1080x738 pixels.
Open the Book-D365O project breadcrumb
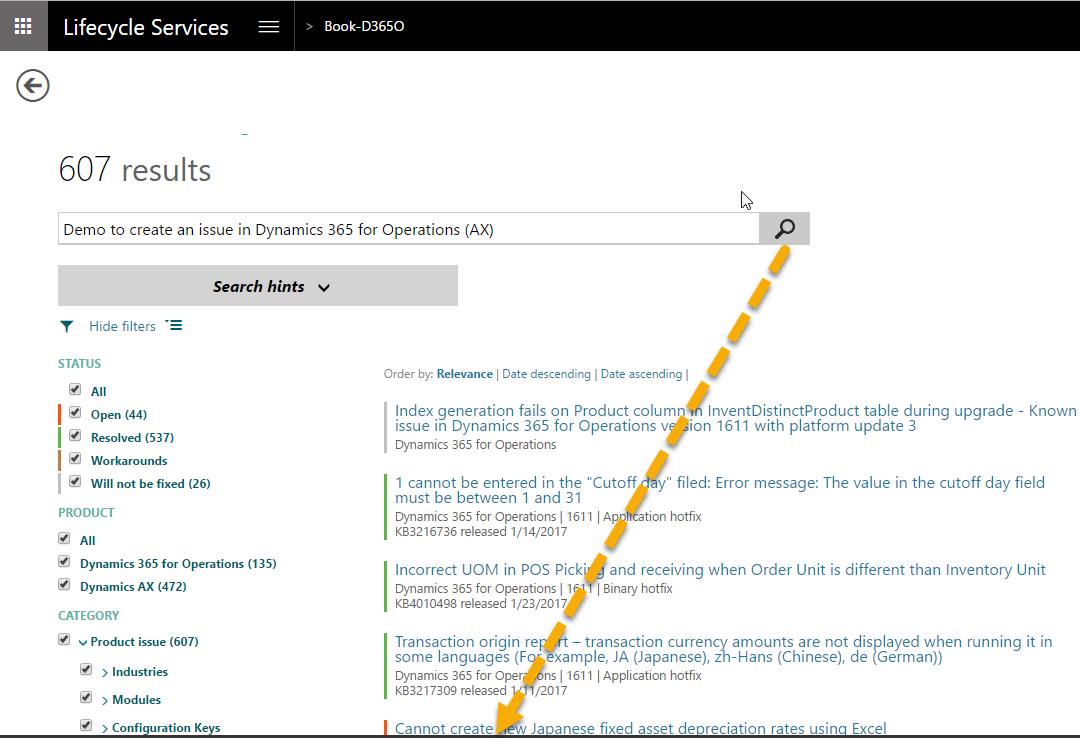tap(364, 27)
